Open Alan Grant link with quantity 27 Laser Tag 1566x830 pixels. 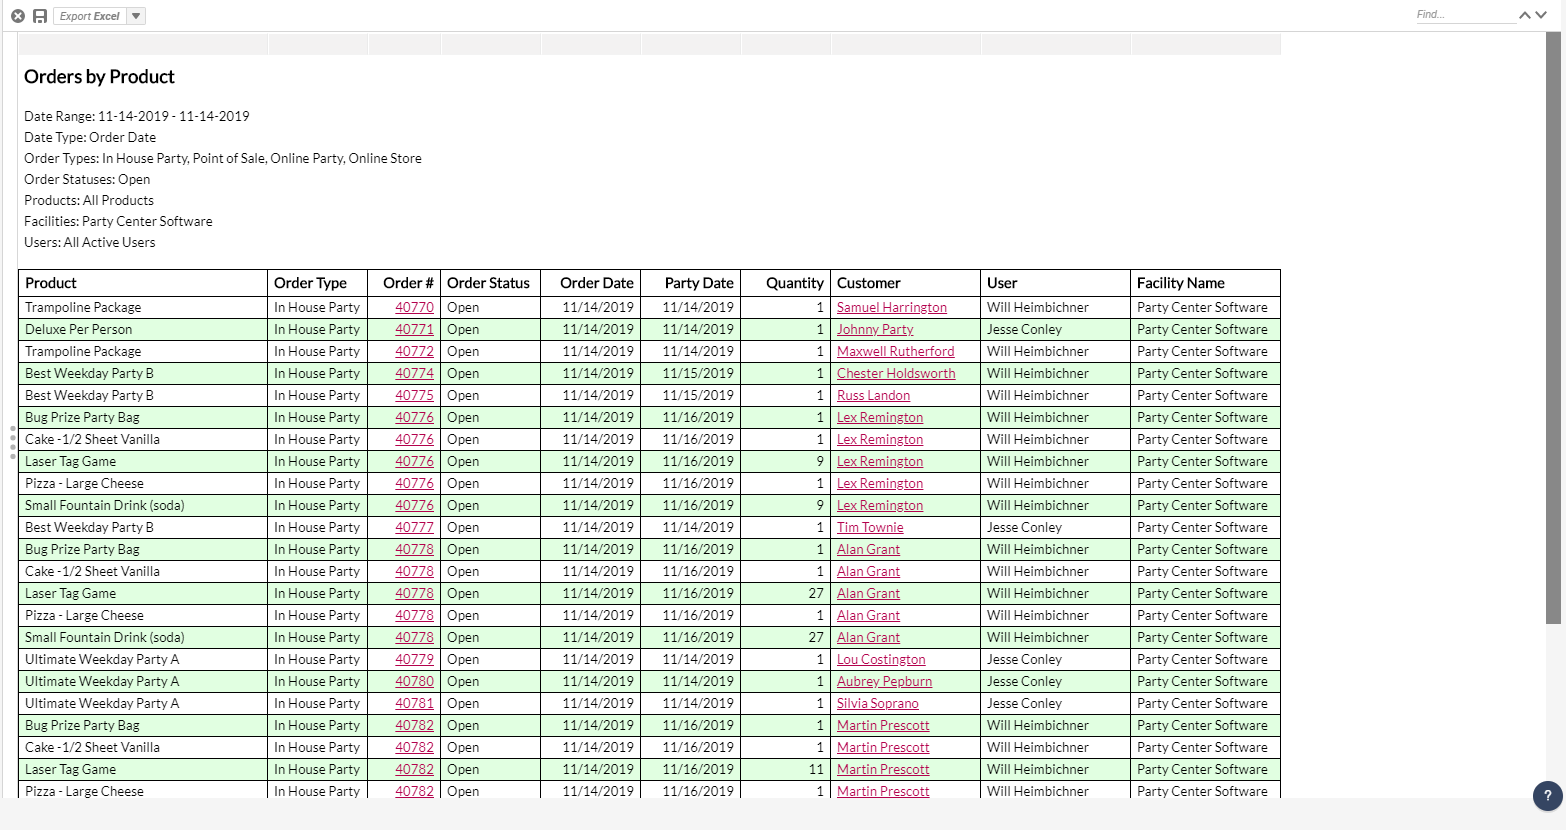[x=868, y=593]
